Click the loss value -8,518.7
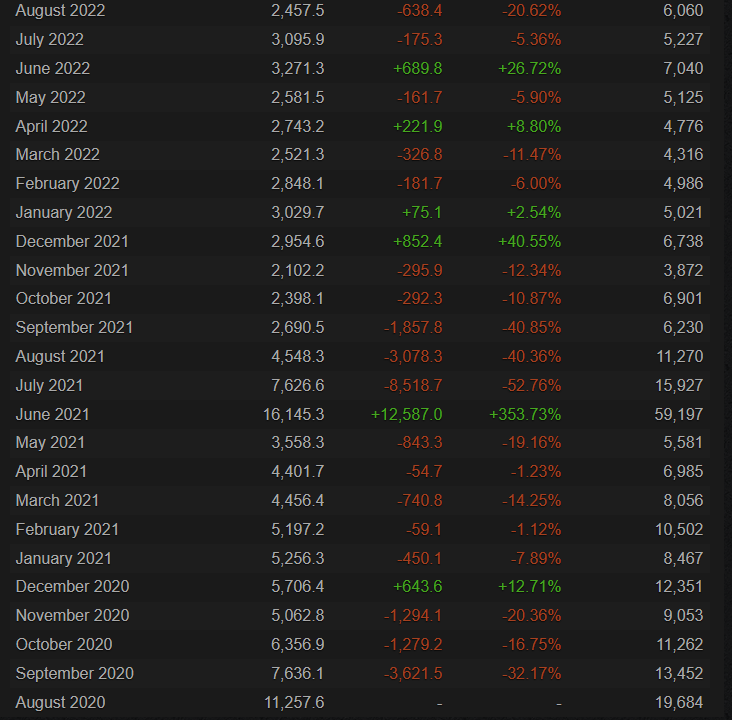Image resolution: width=732 pixels, height=720 pixels. click(x=413, y=385)
